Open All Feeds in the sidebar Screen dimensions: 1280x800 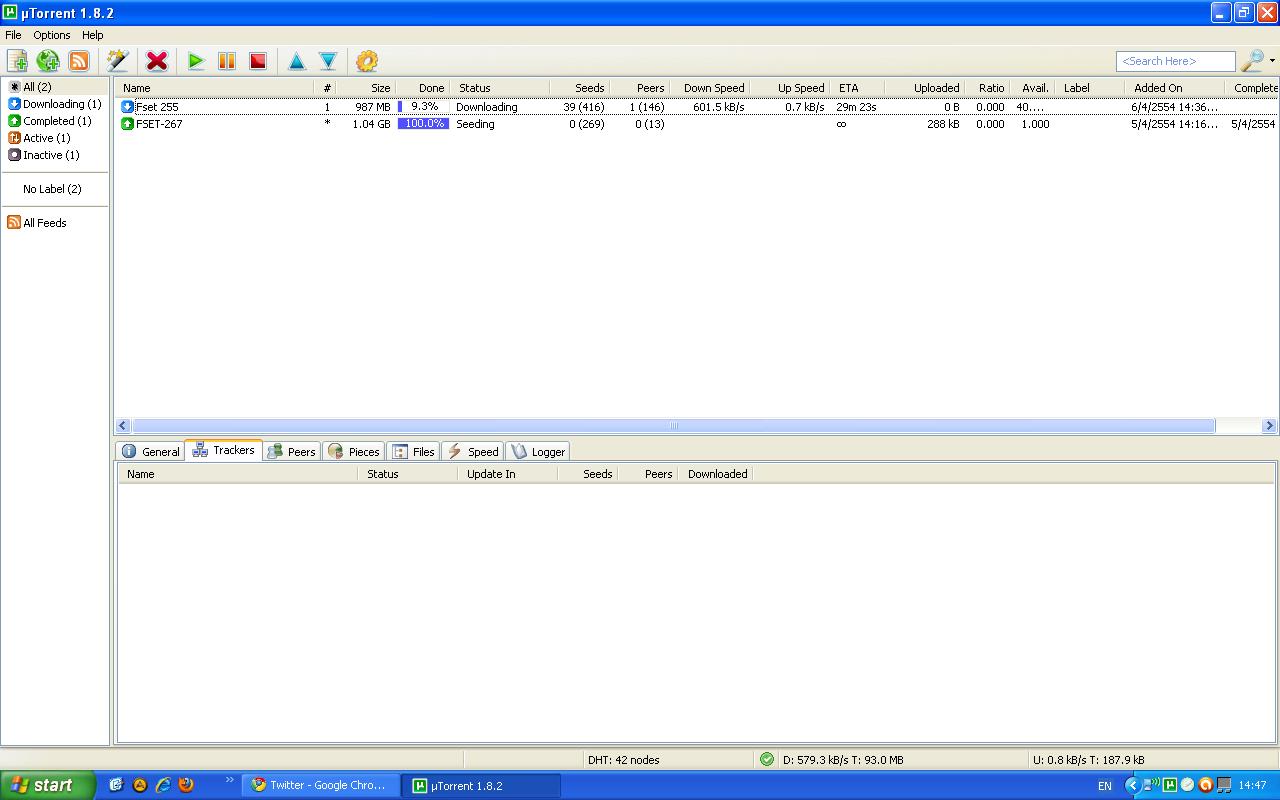coord(37,223)
